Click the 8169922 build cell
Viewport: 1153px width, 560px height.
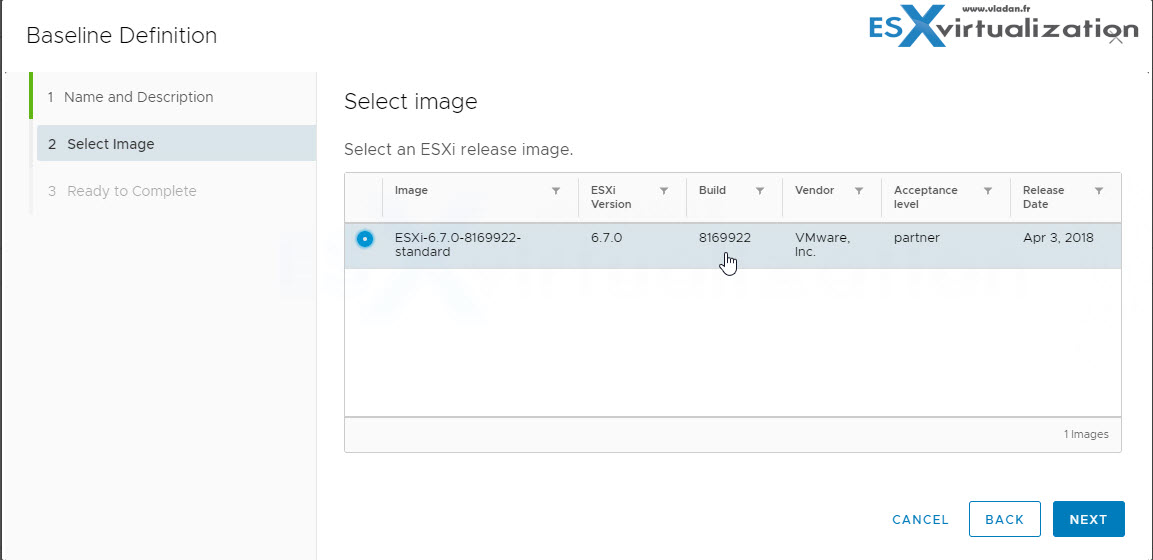pos(724,238)
